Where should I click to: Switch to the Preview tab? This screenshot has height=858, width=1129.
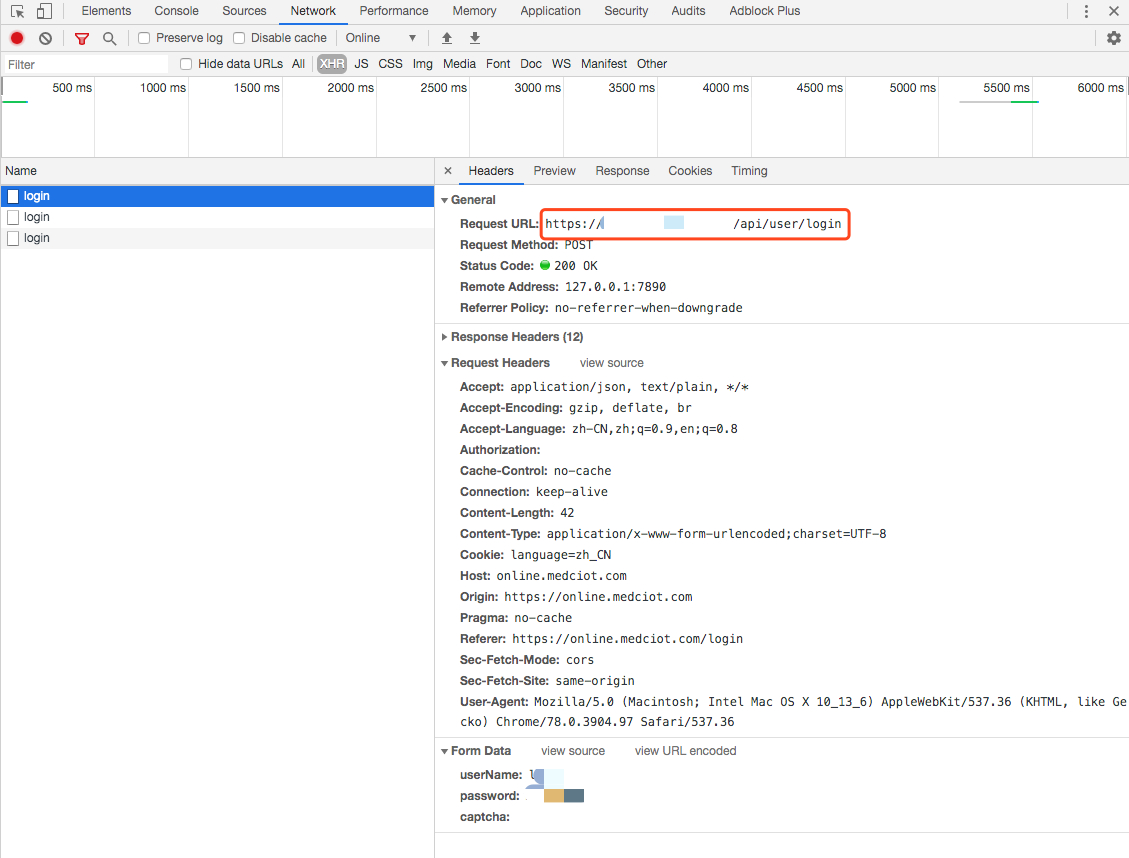point(554,171)
